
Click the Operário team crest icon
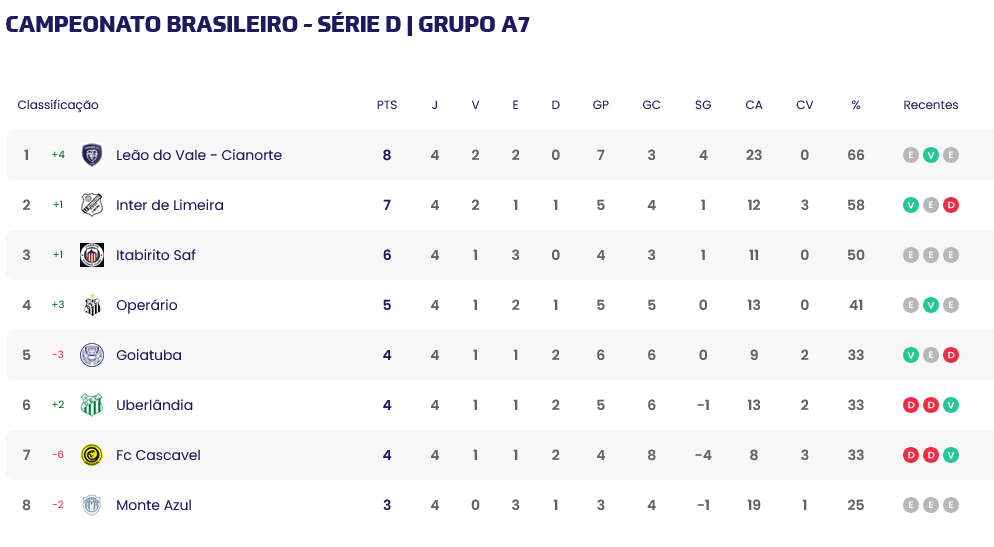coord(92,305)
